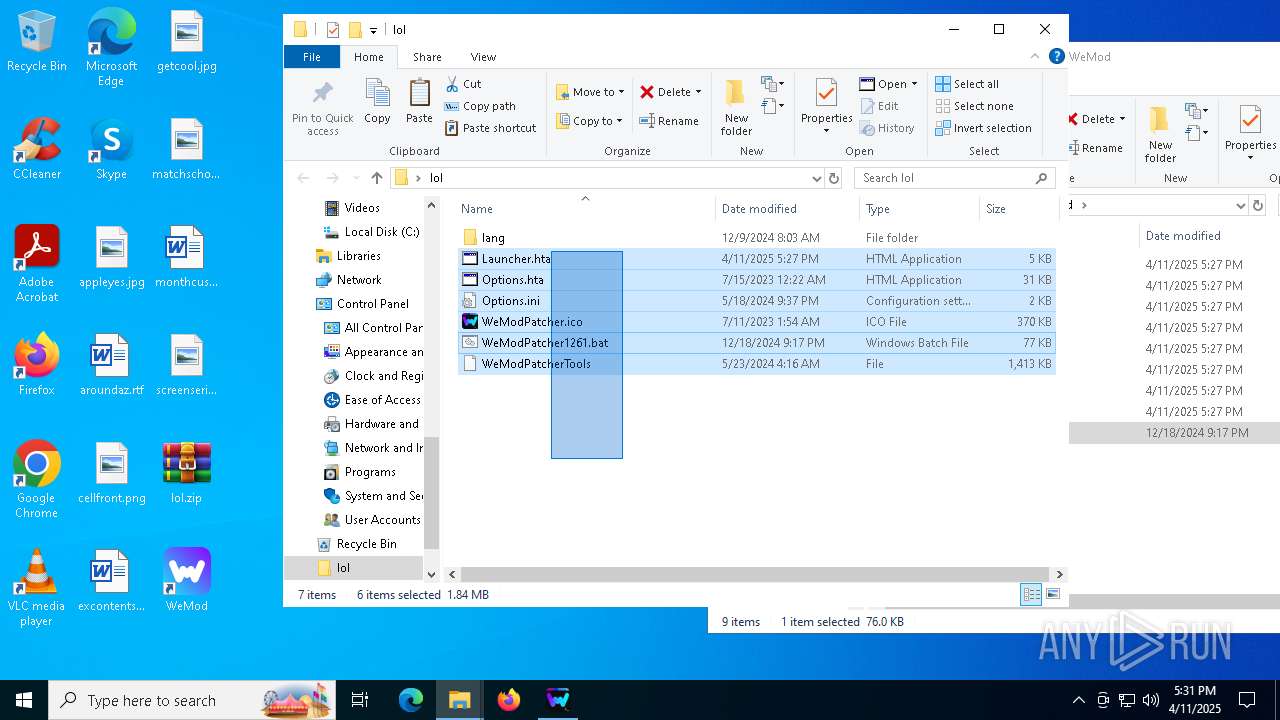Open VLC media player desktop icon
The image size is (1280, 720).
coord(37,588)
